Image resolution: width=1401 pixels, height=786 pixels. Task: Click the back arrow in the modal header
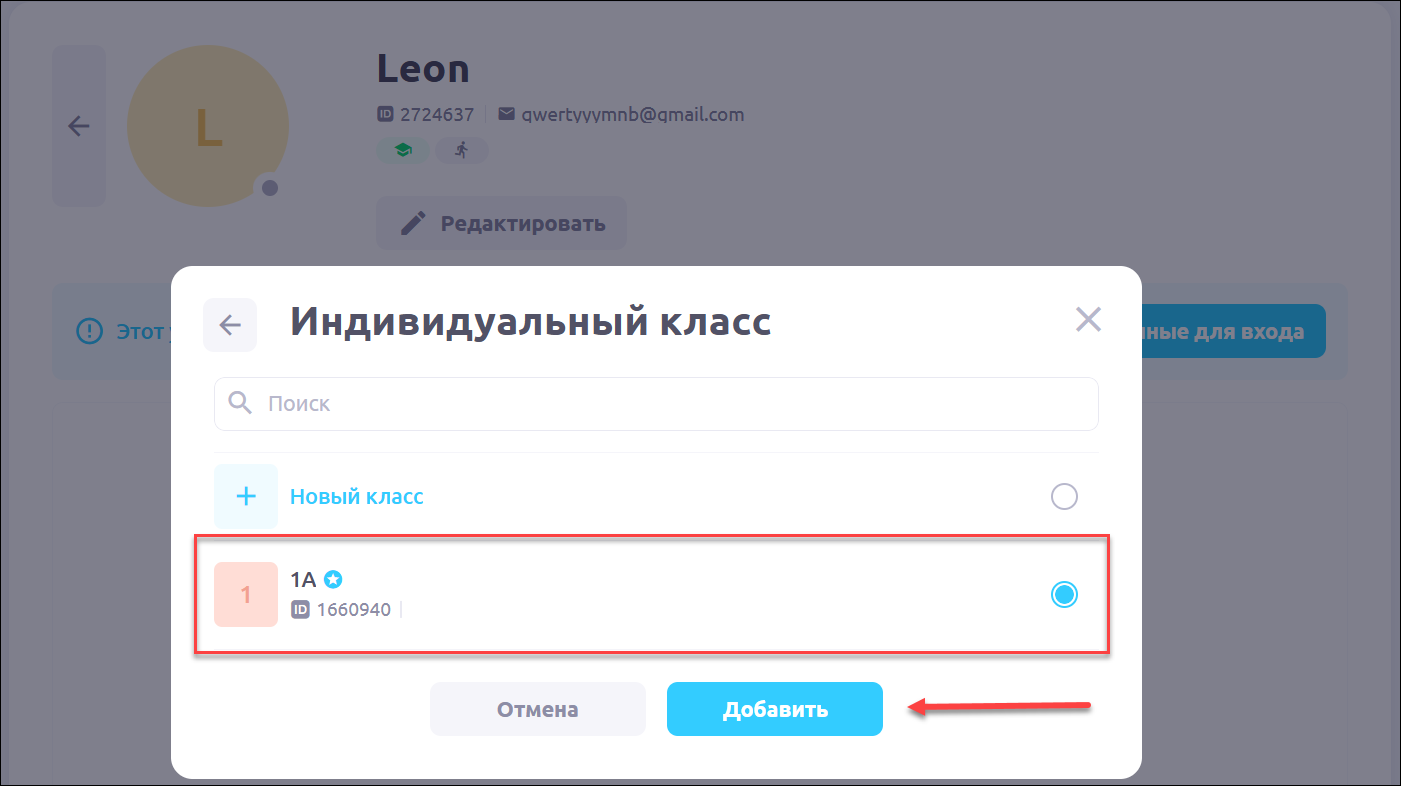pos(230,325)
